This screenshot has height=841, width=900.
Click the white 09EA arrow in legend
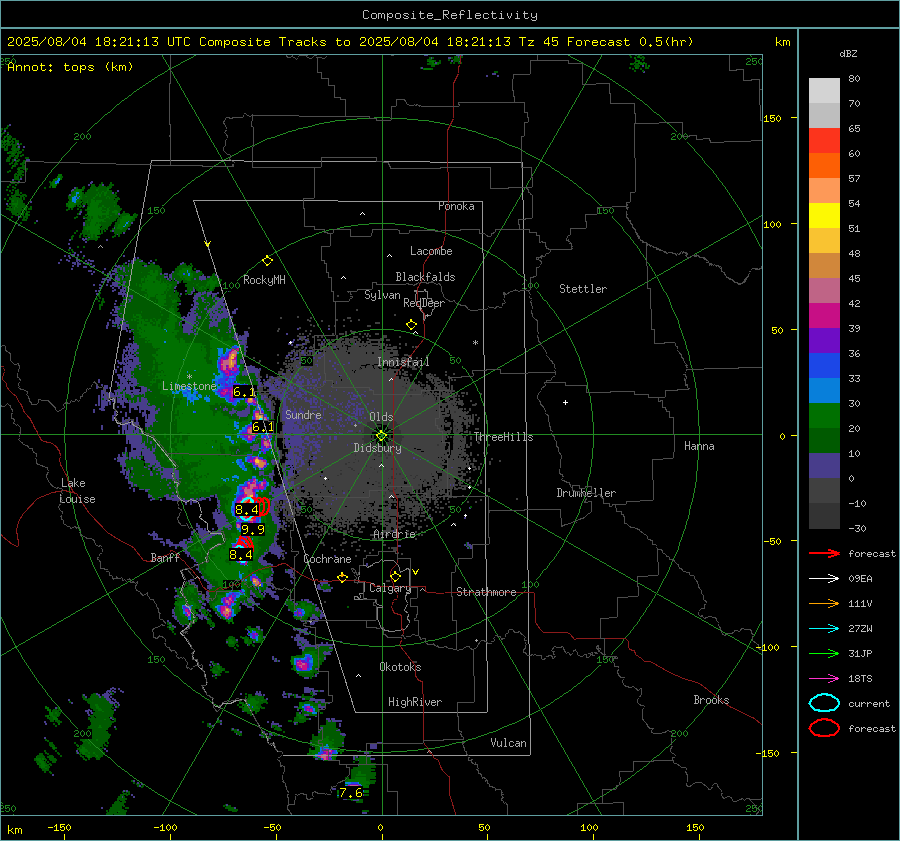(x=824, y=579)
